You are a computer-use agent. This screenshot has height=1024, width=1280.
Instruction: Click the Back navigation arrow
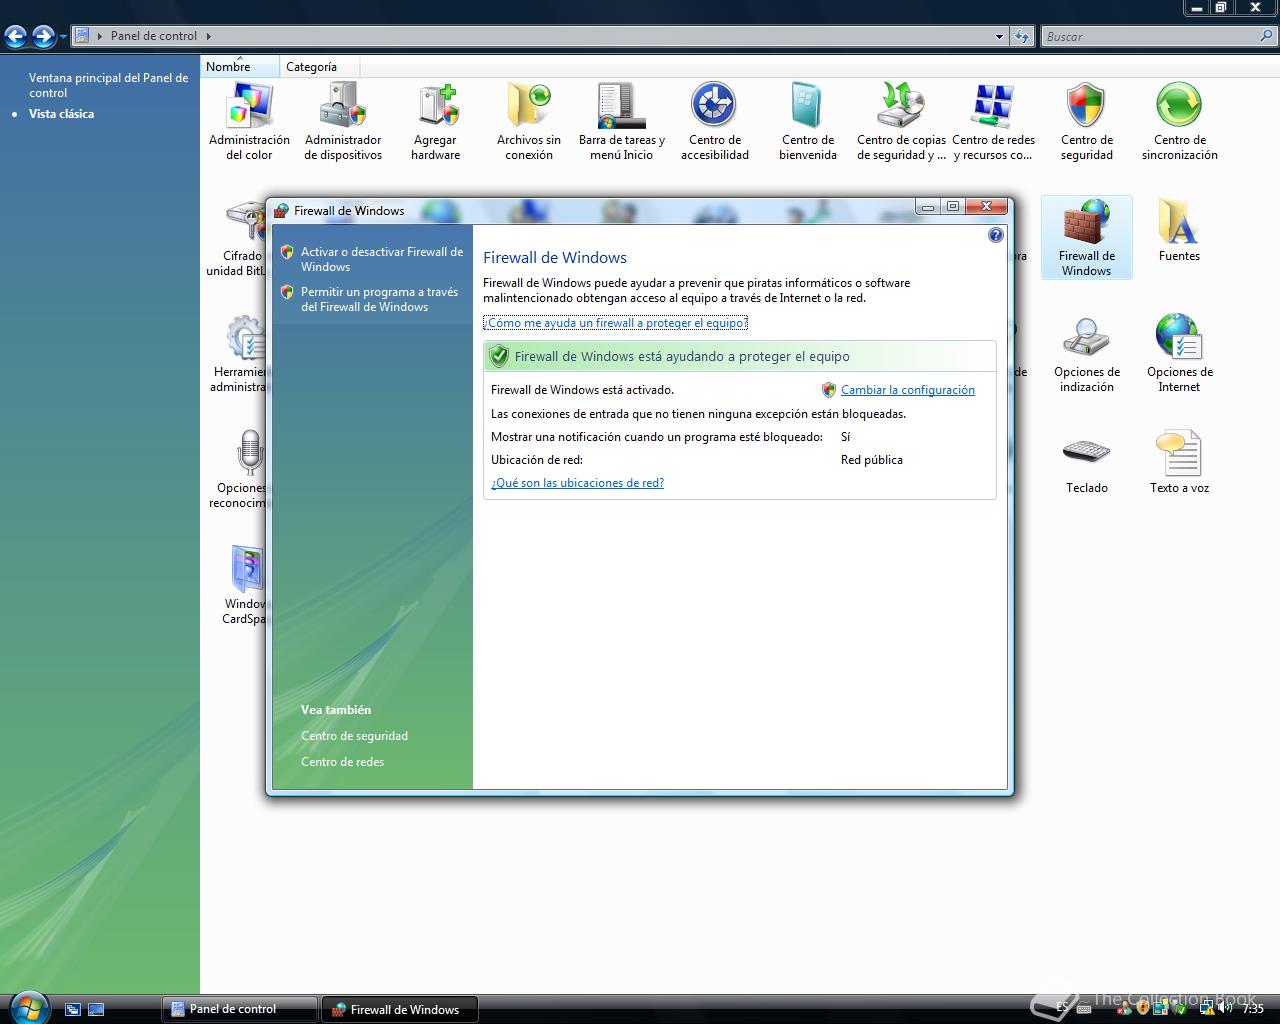16,37
